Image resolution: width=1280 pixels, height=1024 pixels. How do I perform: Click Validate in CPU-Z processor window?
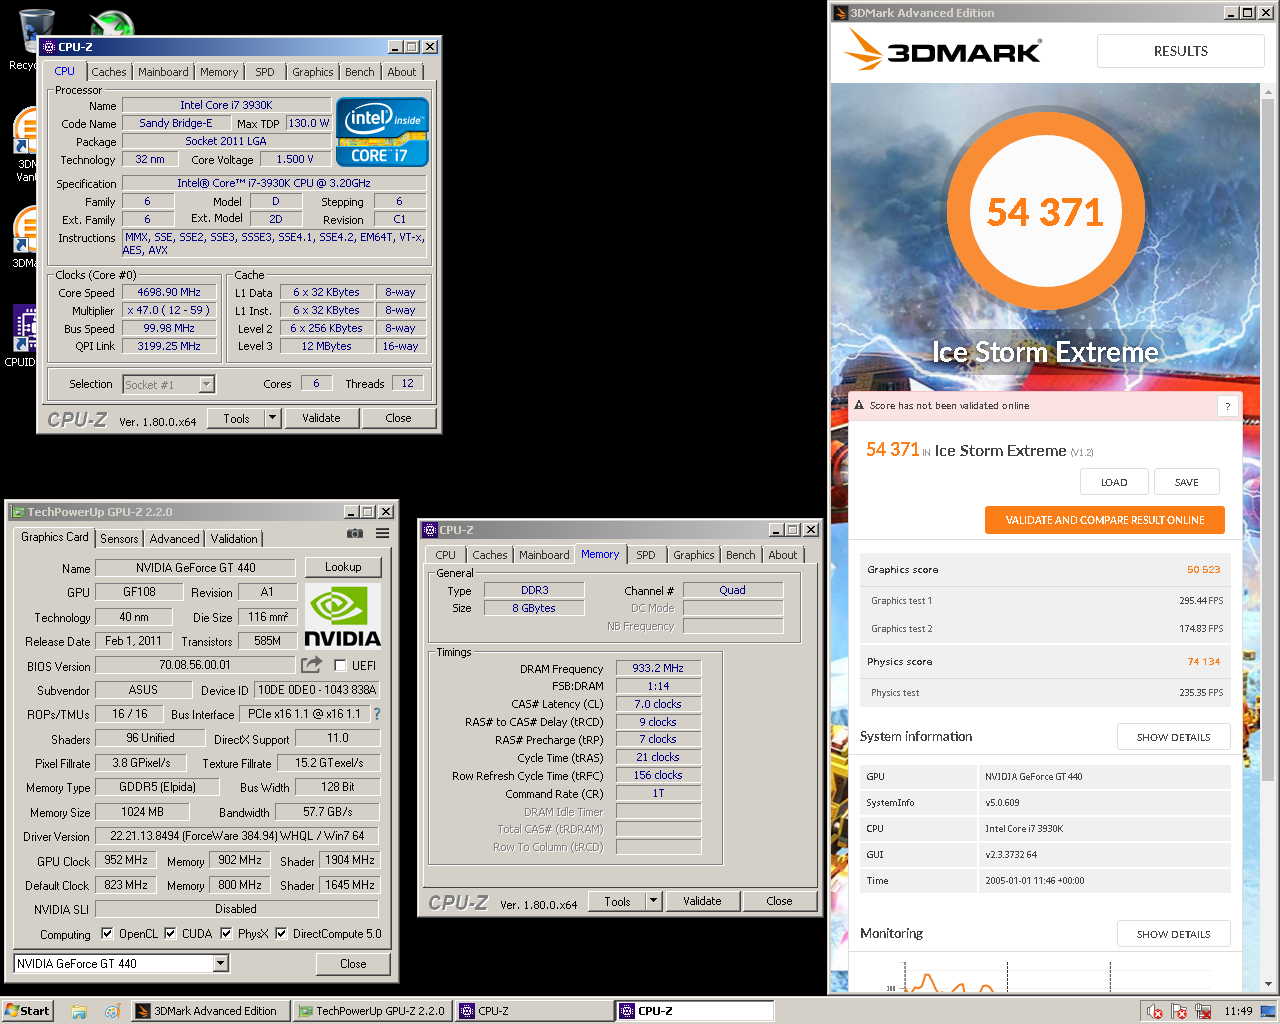point(321,418)
